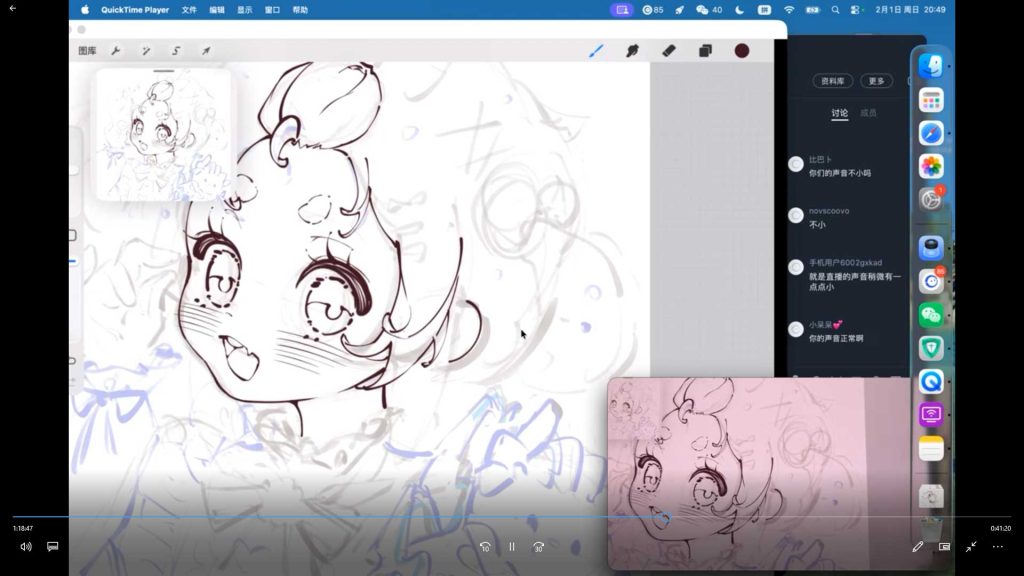The height and width of the screenshot is (576, 1024).
Task: Pause the video playback
Action: [x=512, y=547]
